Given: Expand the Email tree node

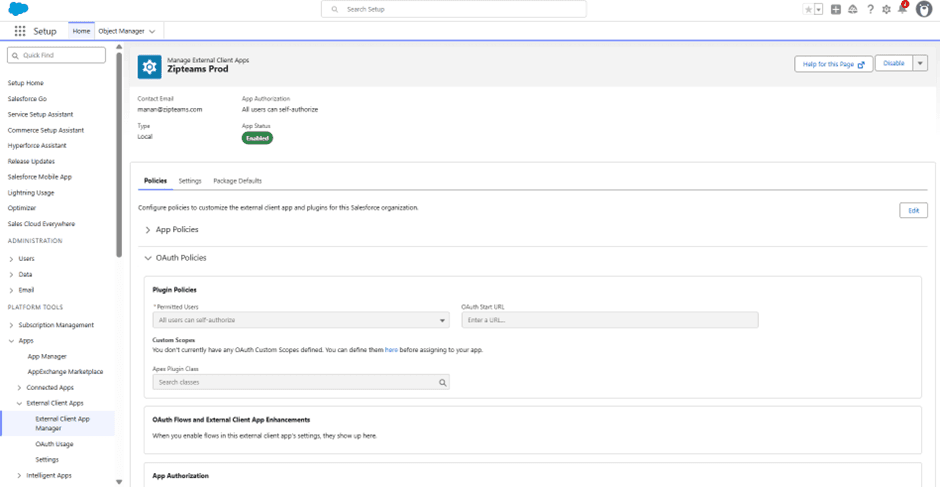Looking at the screenshot, I should [11, 290].
